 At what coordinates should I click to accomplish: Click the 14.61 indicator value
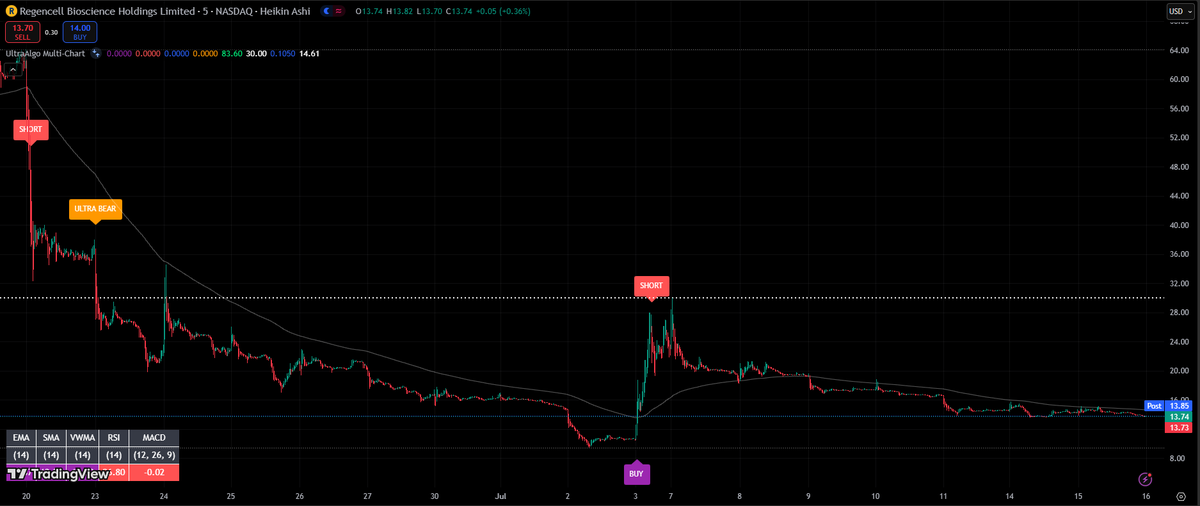(x=309, y=53)
